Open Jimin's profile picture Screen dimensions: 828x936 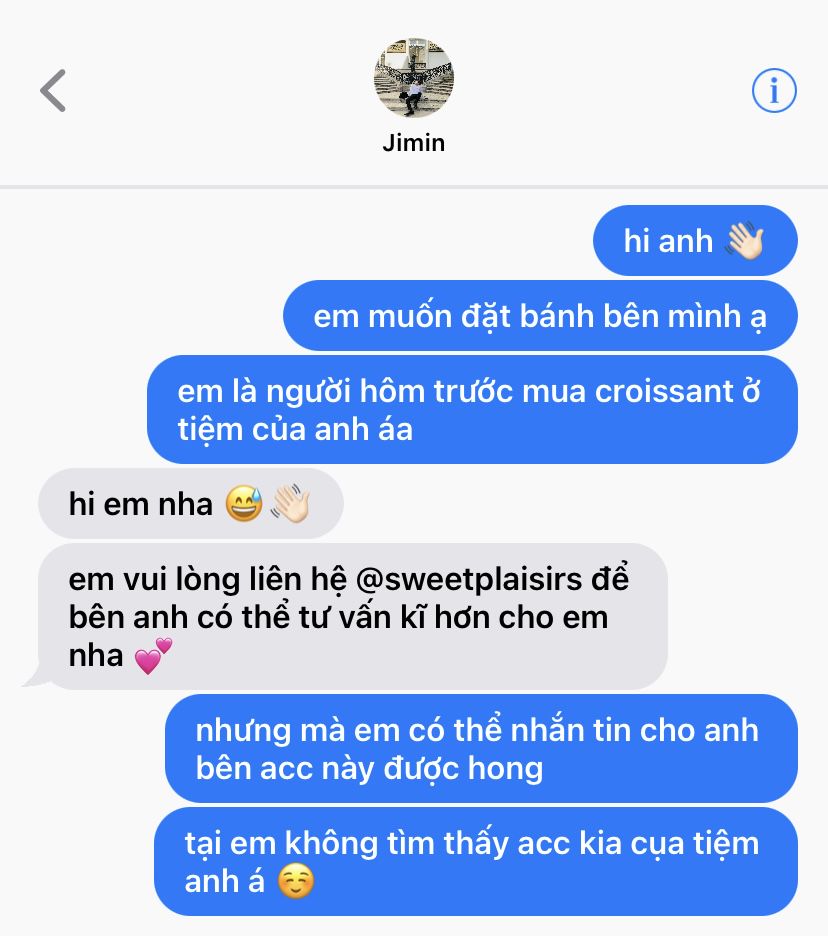point(414,77)
